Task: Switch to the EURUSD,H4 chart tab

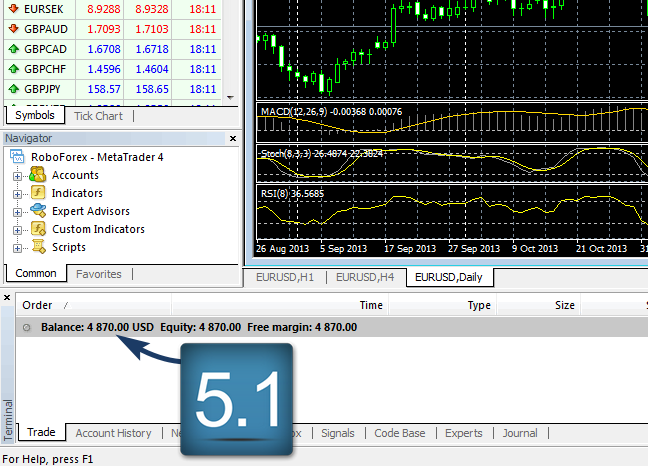Action: point(365,277)
